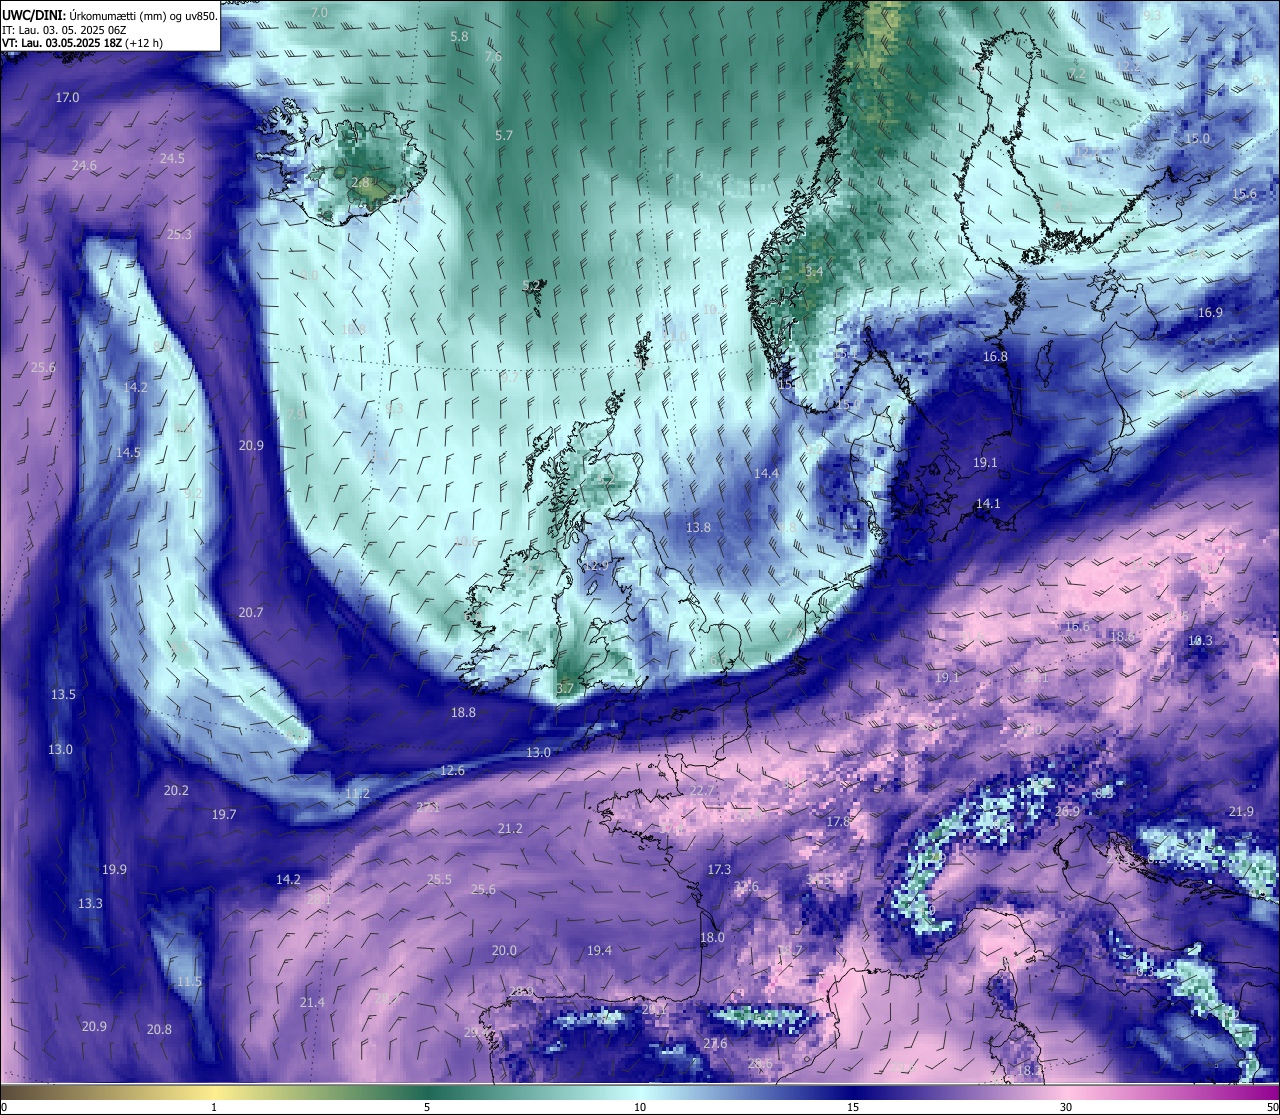Pick the dark navy colorbar segment above tick 15
1280x1115 pixels.
point(853,1092)
